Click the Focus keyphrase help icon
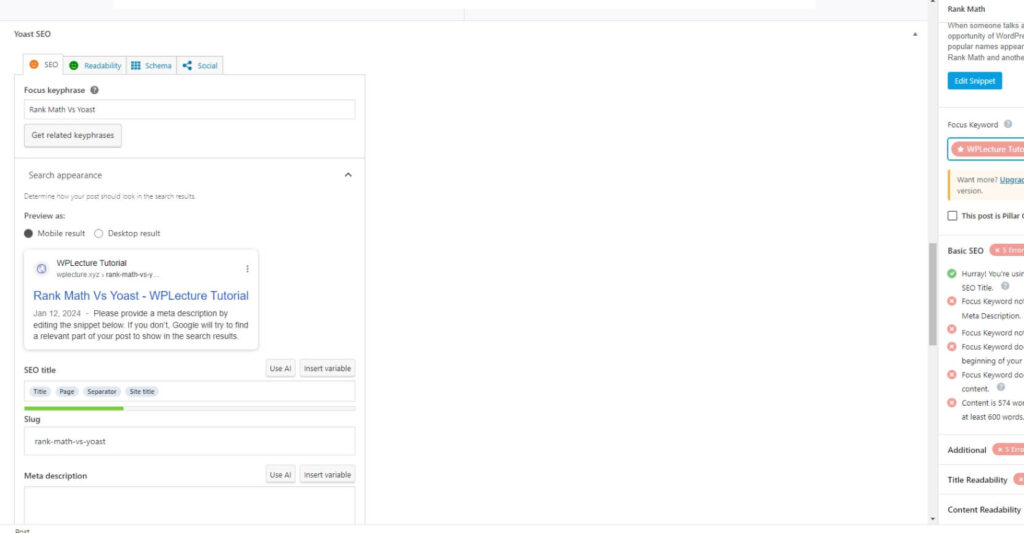The width and height of the screenshot is (1024, 533). click(x=95, y=90)
